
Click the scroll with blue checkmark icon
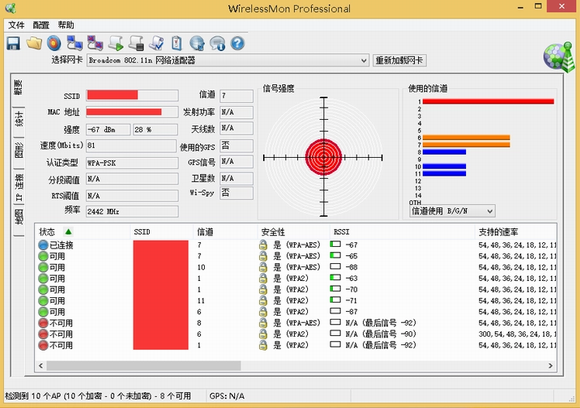tap(156, 43)
